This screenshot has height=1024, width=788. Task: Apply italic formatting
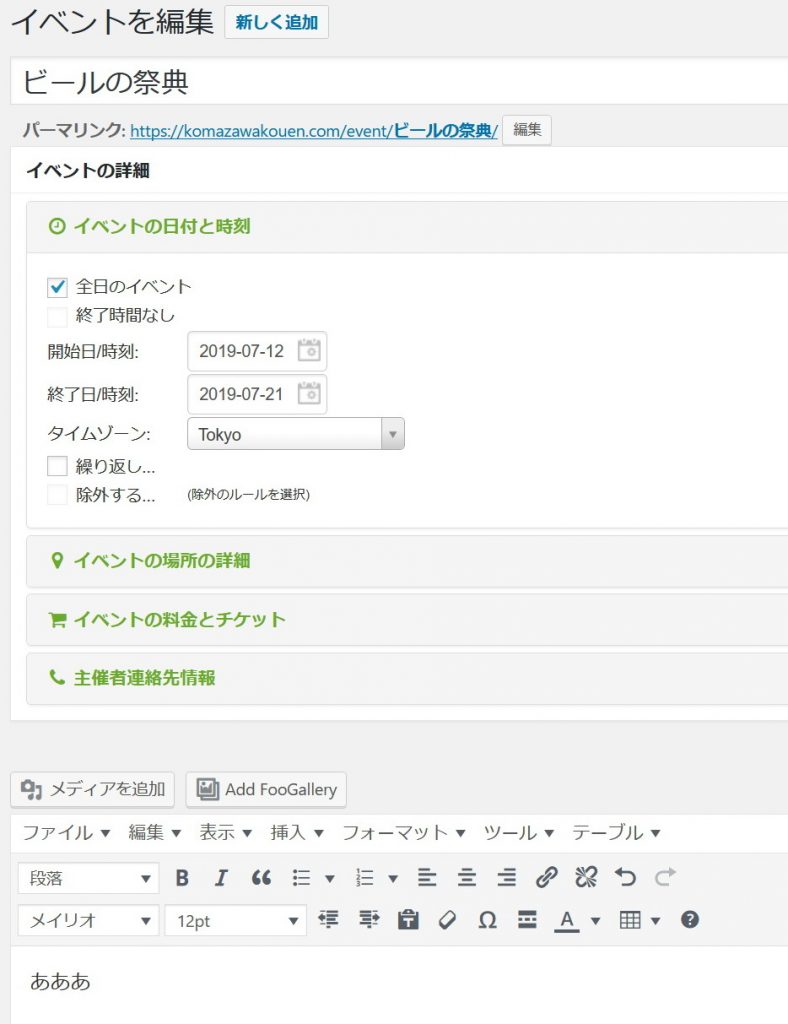(x=221, y=878)
